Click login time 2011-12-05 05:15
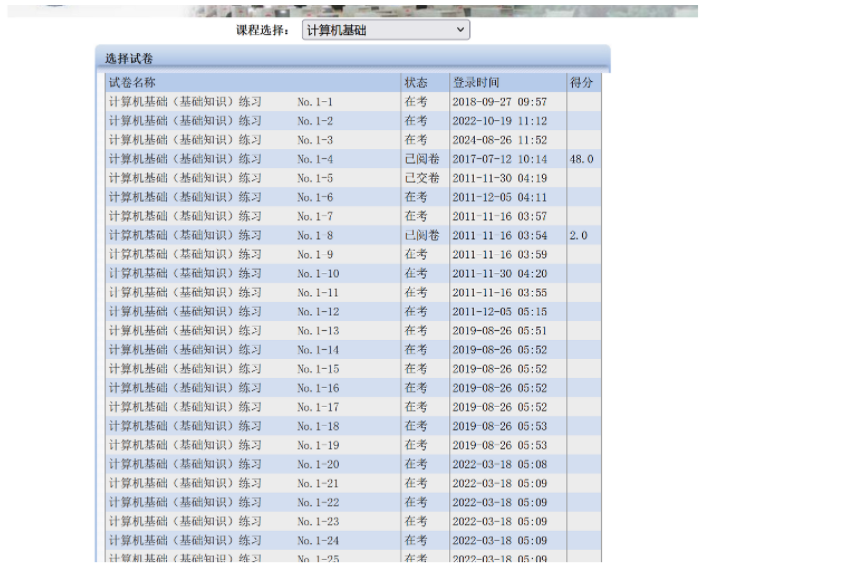The image size is (856, 571). (x=500, y=312)
